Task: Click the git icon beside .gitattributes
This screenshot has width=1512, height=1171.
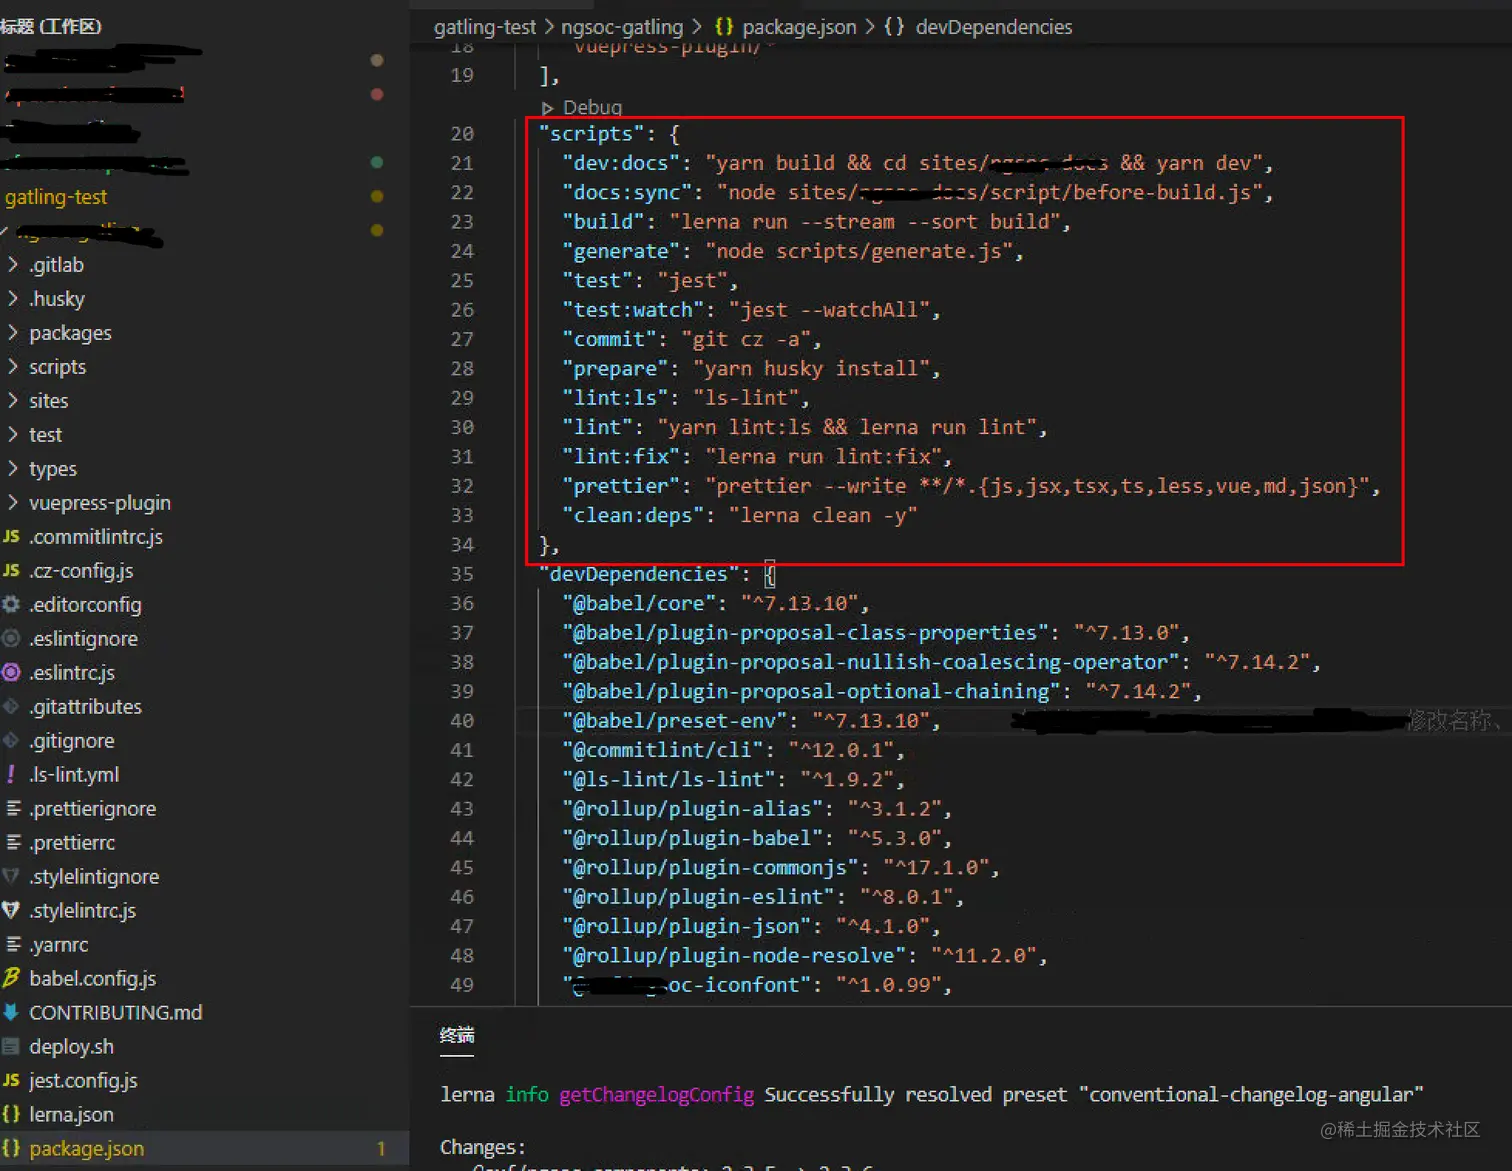Action: pos(11,707)
